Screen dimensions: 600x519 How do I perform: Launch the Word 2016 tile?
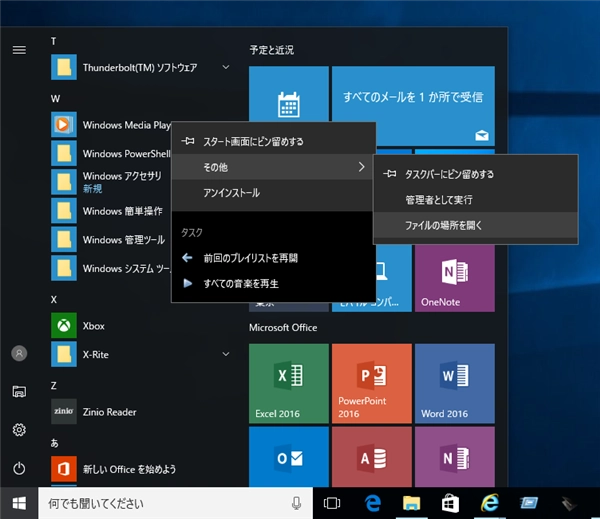(455, 384)
